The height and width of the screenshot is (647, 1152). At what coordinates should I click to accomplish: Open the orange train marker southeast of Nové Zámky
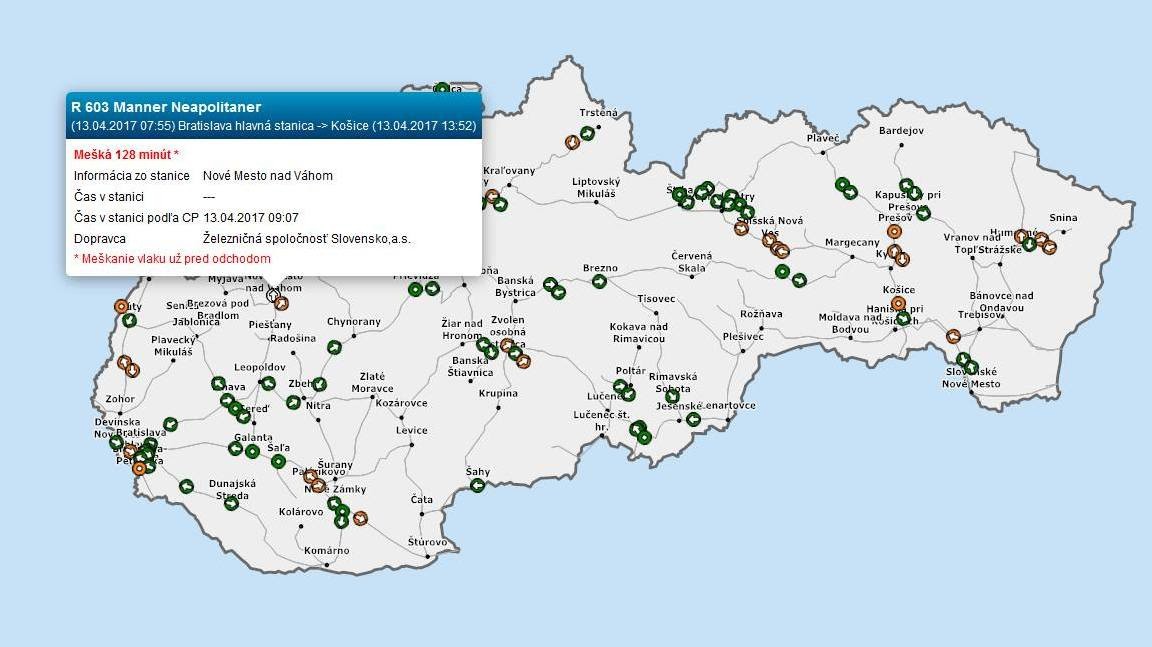coord(360,518)
